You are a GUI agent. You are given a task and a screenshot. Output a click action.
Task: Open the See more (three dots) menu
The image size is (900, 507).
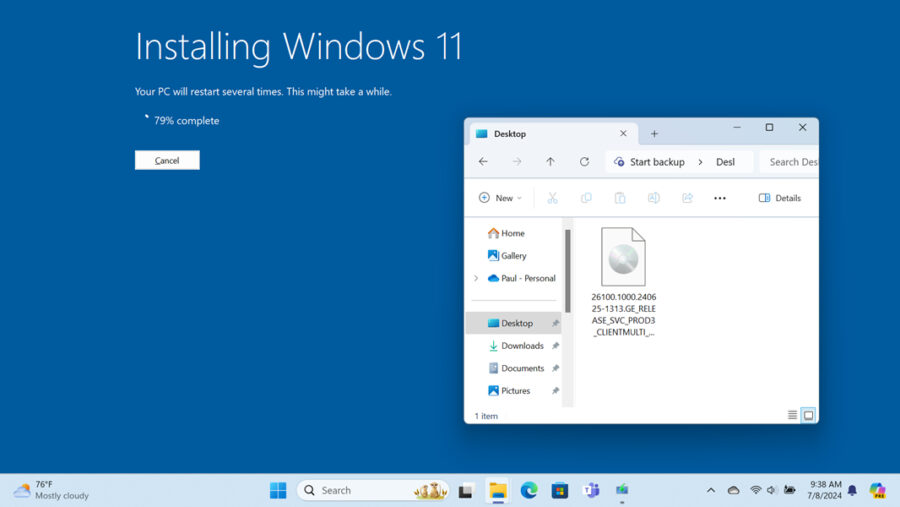[x=720, y=198]
